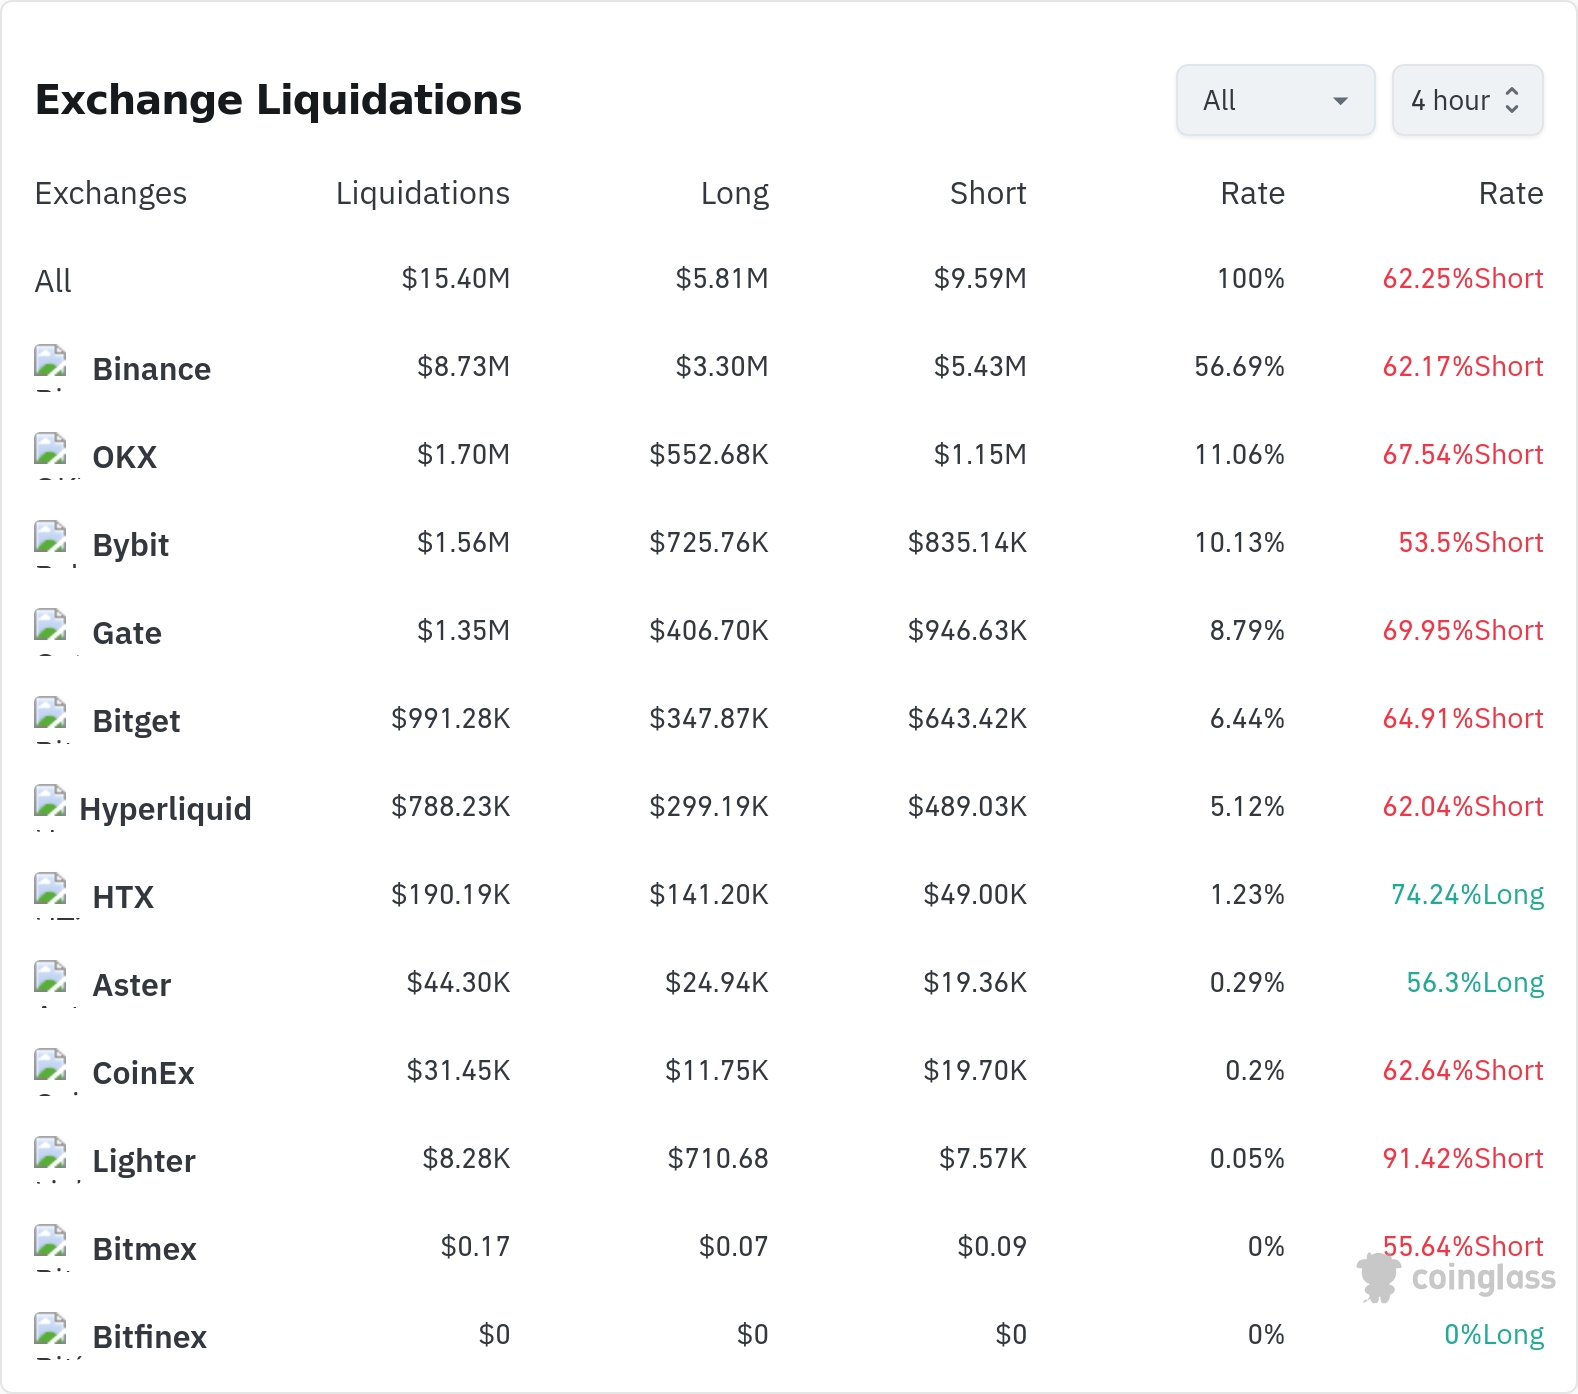Open the Binance exchange name link
1578x1394 pixels.
click(152, 369)
